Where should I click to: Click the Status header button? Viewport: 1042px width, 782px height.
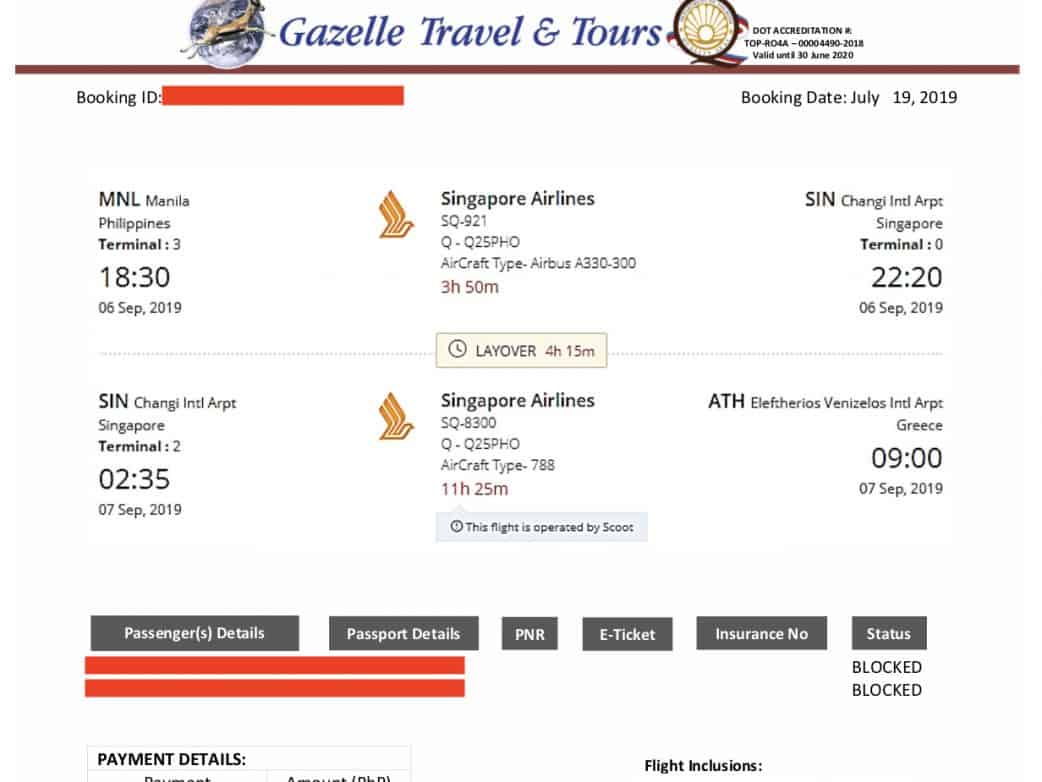click(x=888, y=634)
